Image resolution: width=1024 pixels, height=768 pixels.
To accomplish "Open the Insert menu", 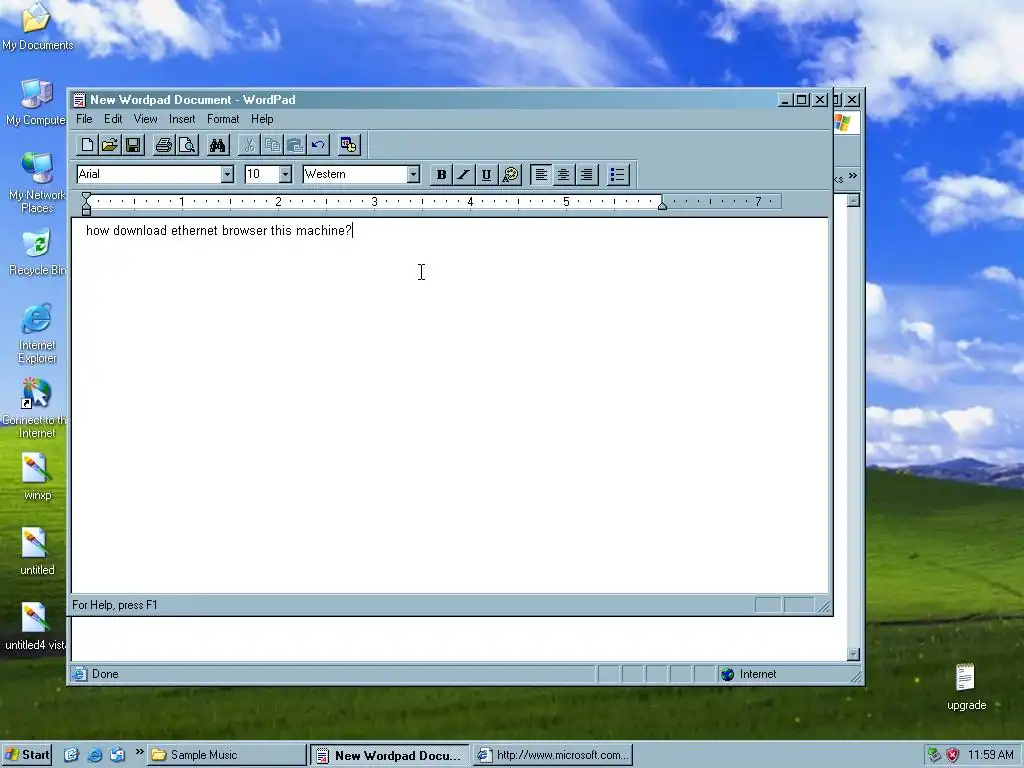I will click(182, 119).
